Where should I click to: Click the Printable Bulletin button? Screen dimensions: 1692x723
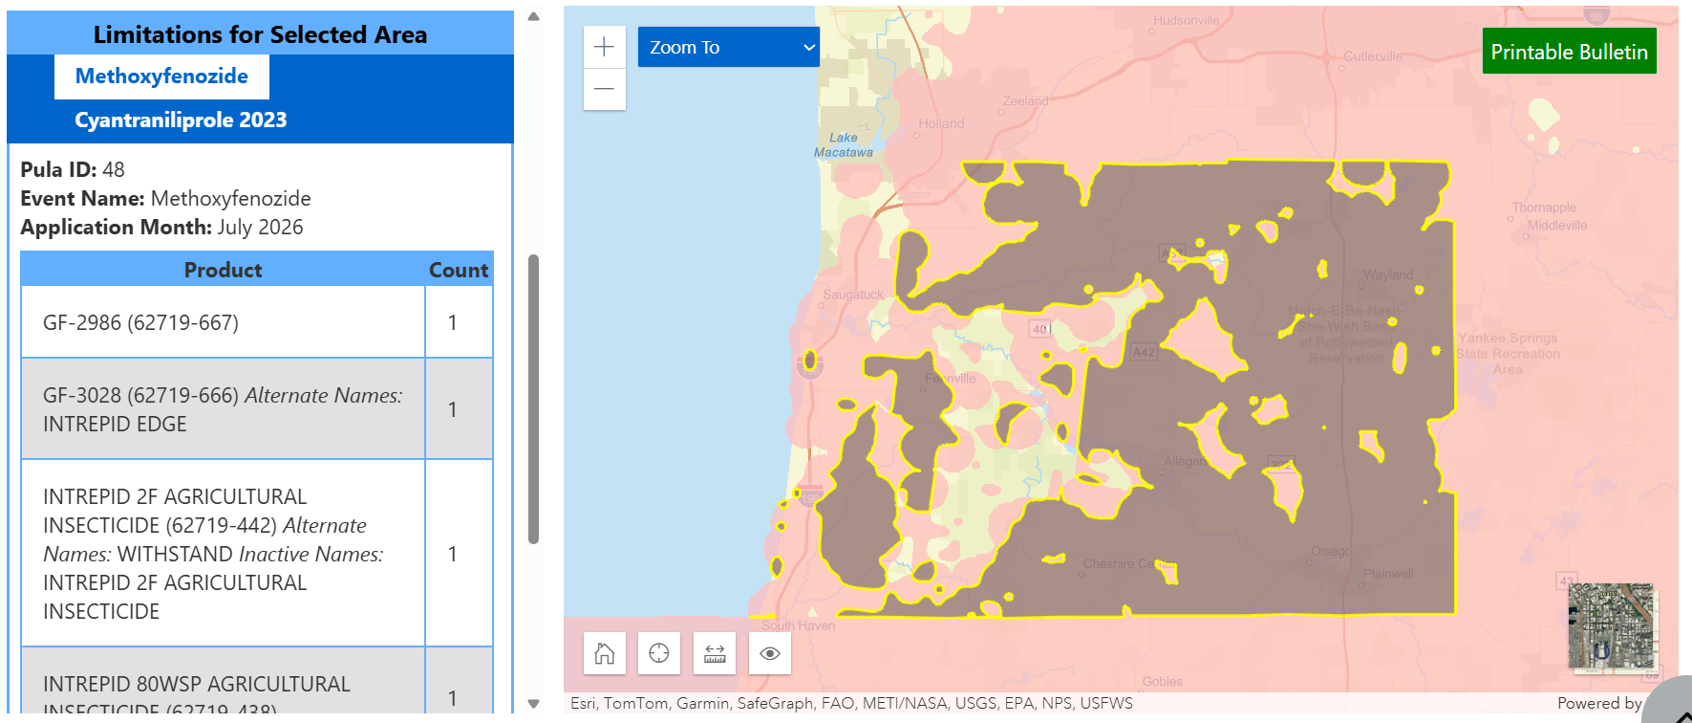click(x=1569, y=52)
